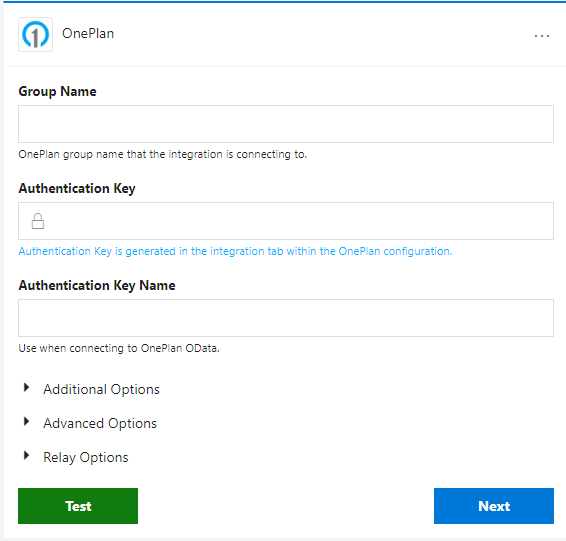Click the green Test button
The height and width of the screenshot is (541, 566).
[x=78, y=506]
